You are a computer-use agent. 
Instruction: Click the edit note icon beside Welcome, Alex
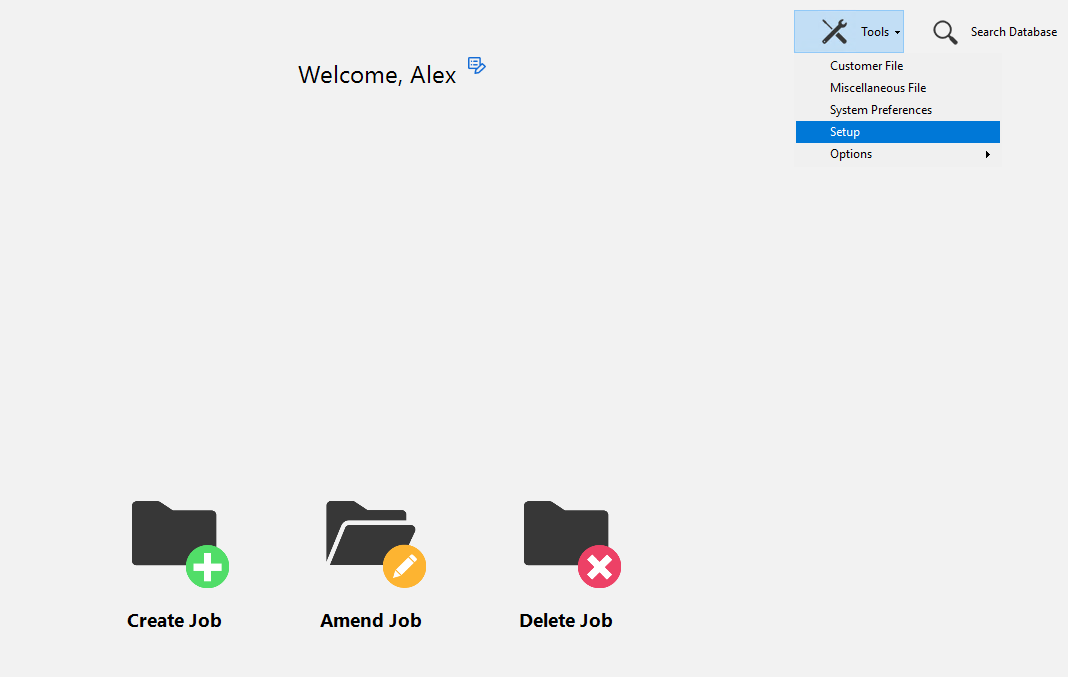point(477,66)
